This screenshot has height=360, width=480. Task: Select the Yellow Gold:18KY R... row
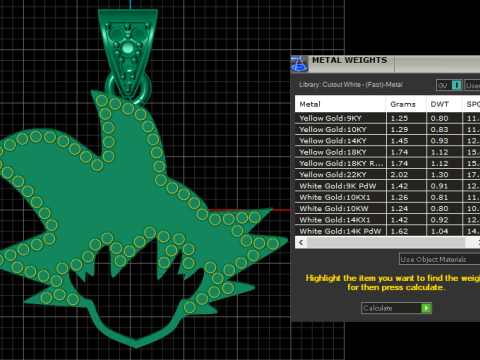[387, 163]
